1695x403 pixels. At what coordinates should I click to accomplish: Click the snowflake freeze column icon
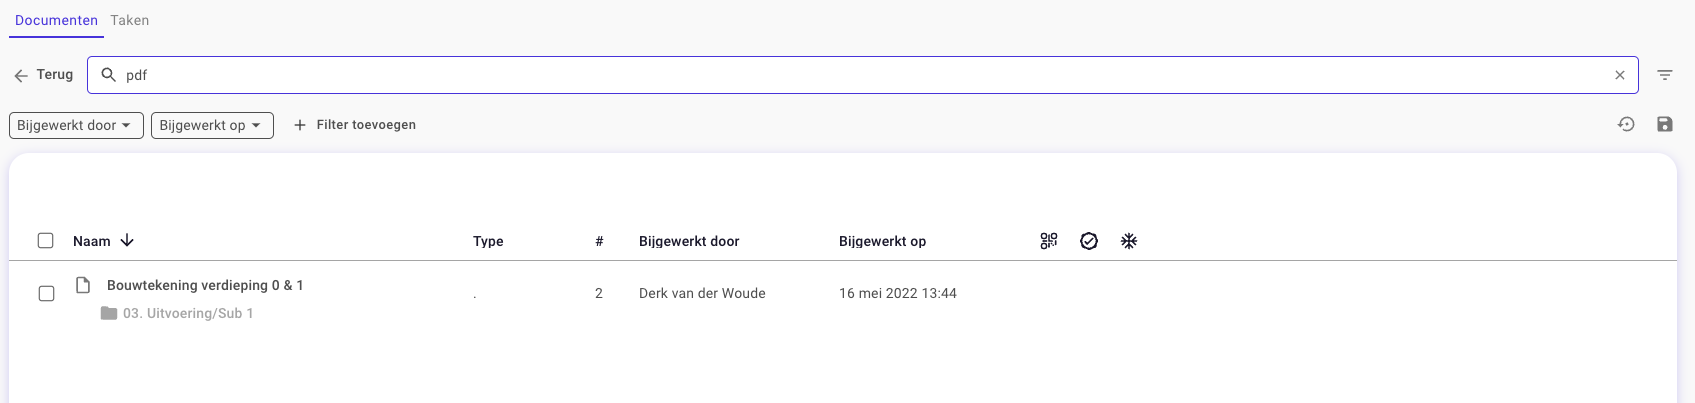pyautogui.click(x=1129, y=241)
